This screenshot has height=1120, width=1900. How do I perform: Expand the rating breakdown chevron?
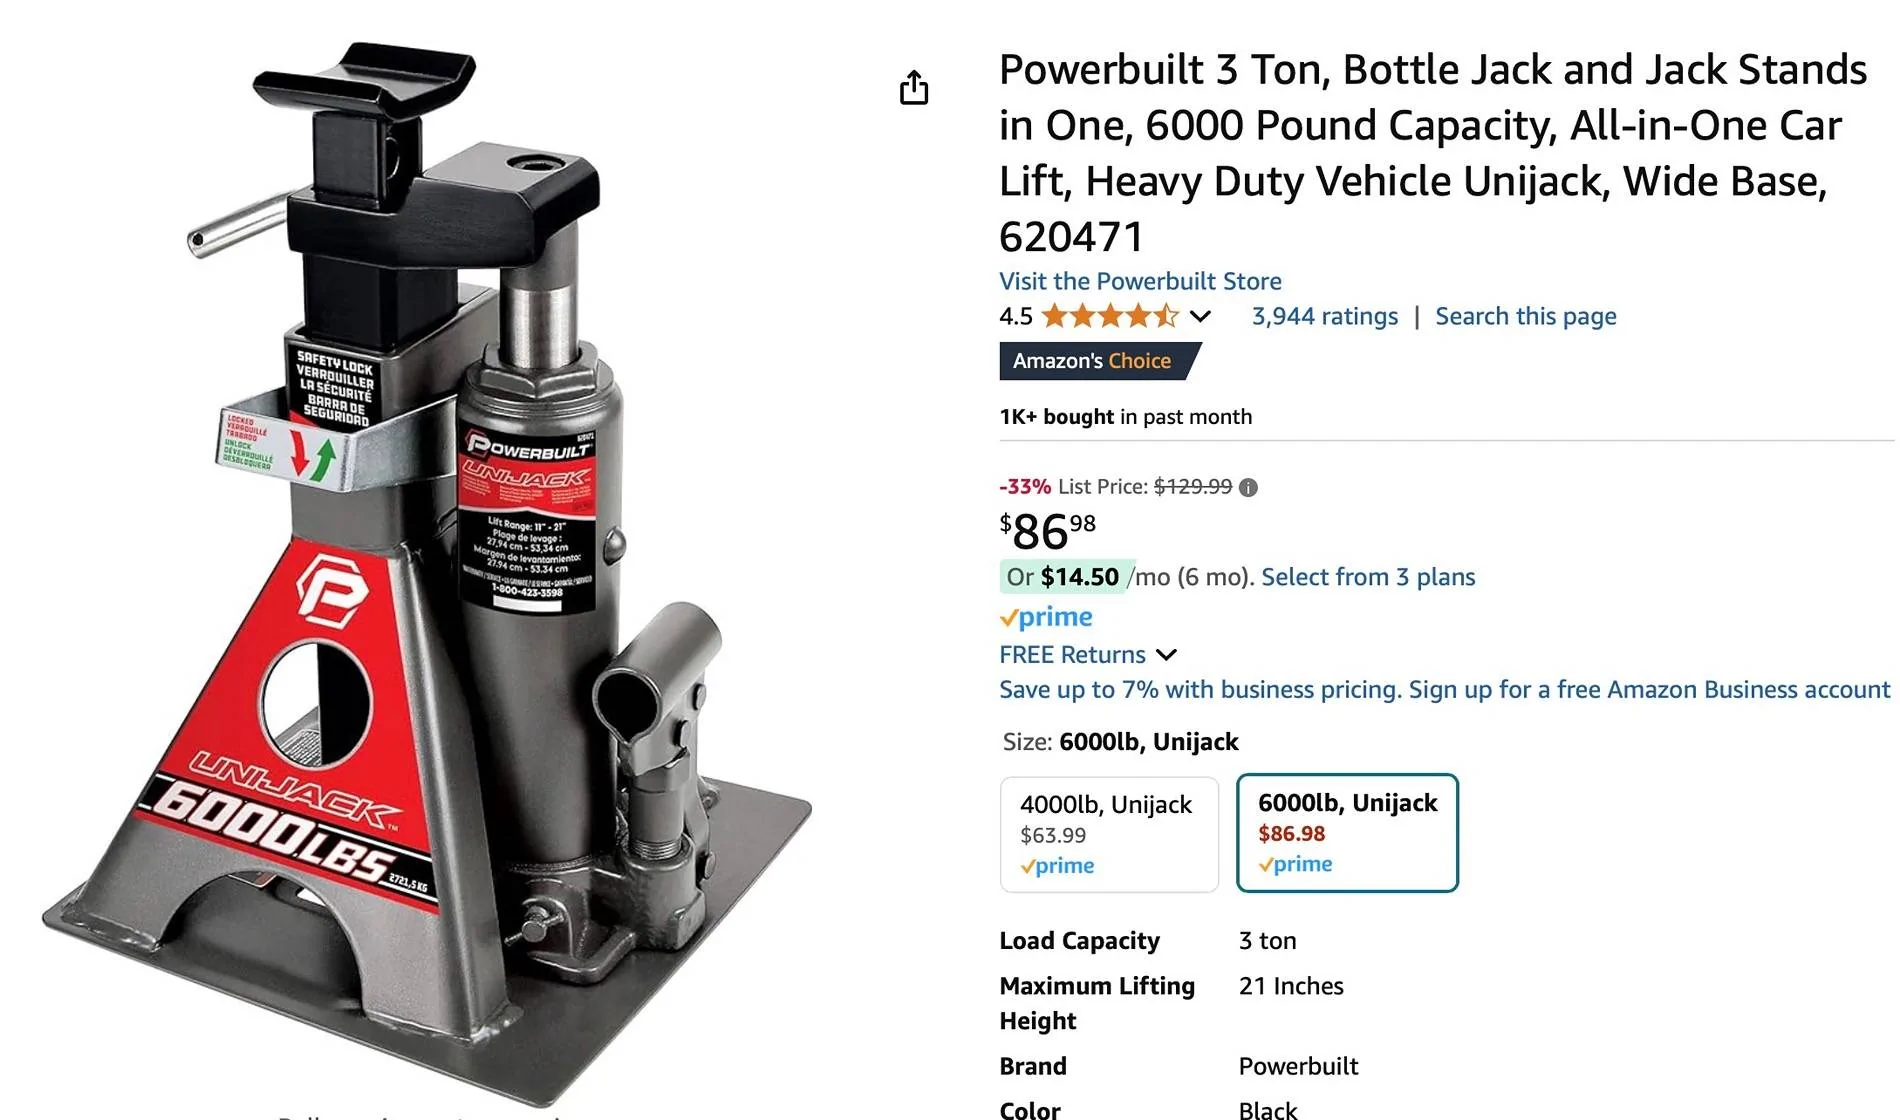coord(1201,317)
